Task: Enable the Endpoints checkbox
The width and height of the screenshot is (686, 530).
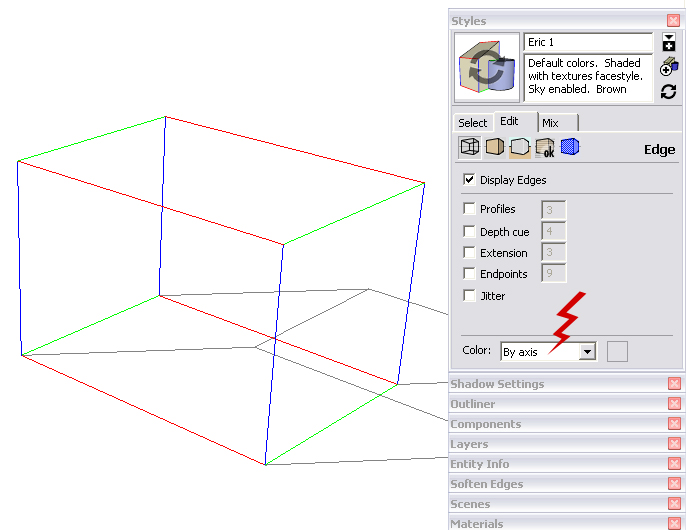Action: pyautogui.click(x=469, y=274)
